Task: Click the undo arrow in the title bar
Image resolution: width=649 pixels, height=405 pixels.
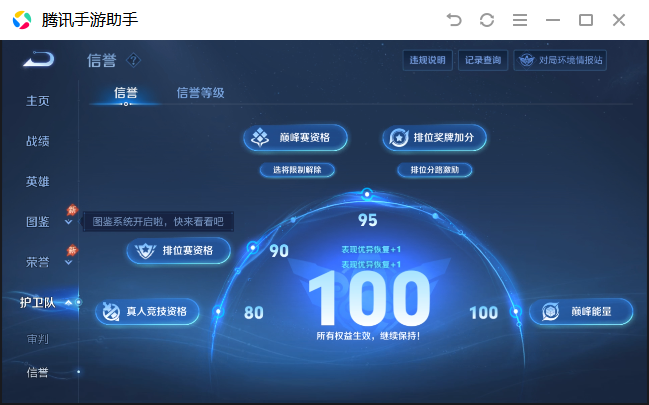Action: click(454, 20)
